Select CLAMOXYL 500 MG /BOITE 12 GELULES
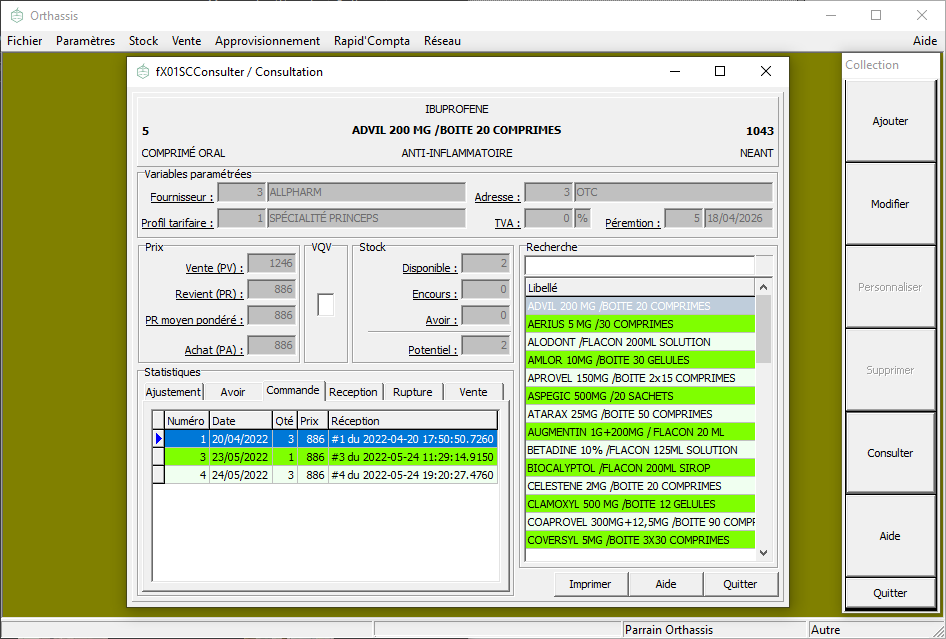 pos(640,504)
